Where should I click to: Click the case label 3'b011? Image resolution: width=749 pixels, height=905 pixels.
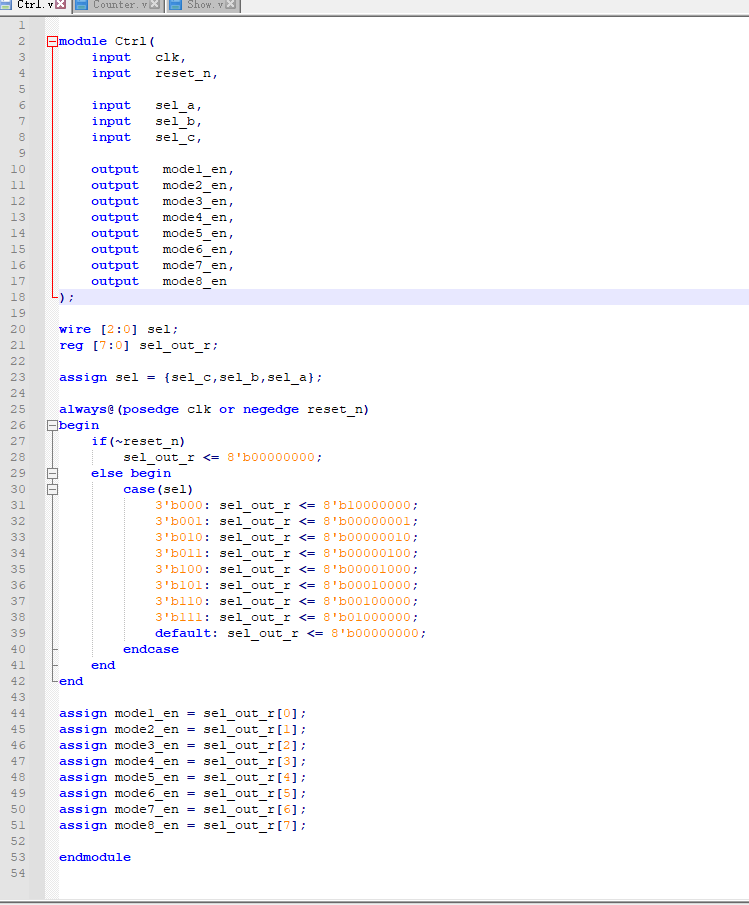click(x=179, y=554)
